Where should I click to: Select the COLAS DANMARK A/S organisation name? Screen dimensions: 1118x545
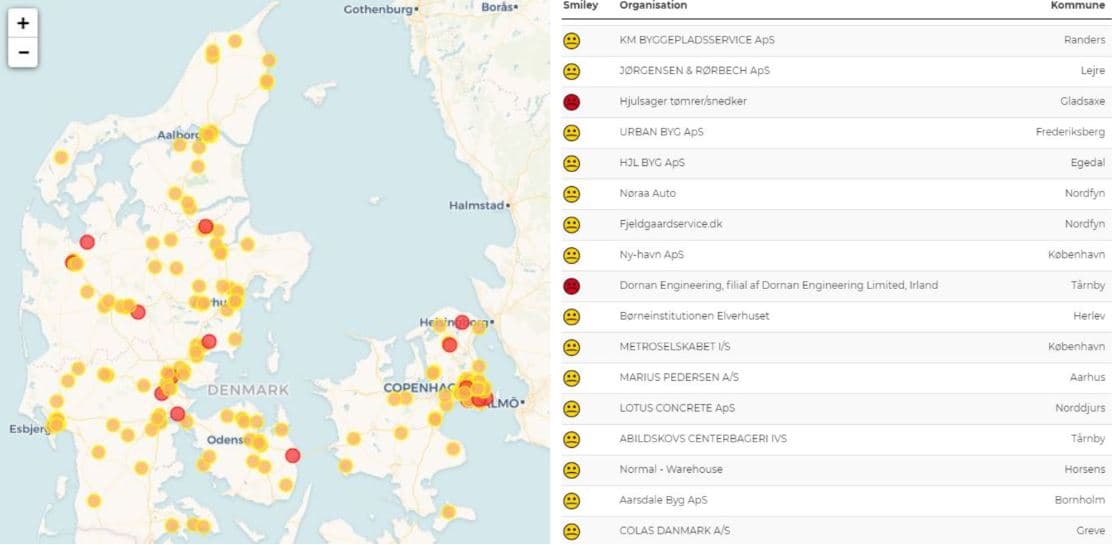(675, 531)
